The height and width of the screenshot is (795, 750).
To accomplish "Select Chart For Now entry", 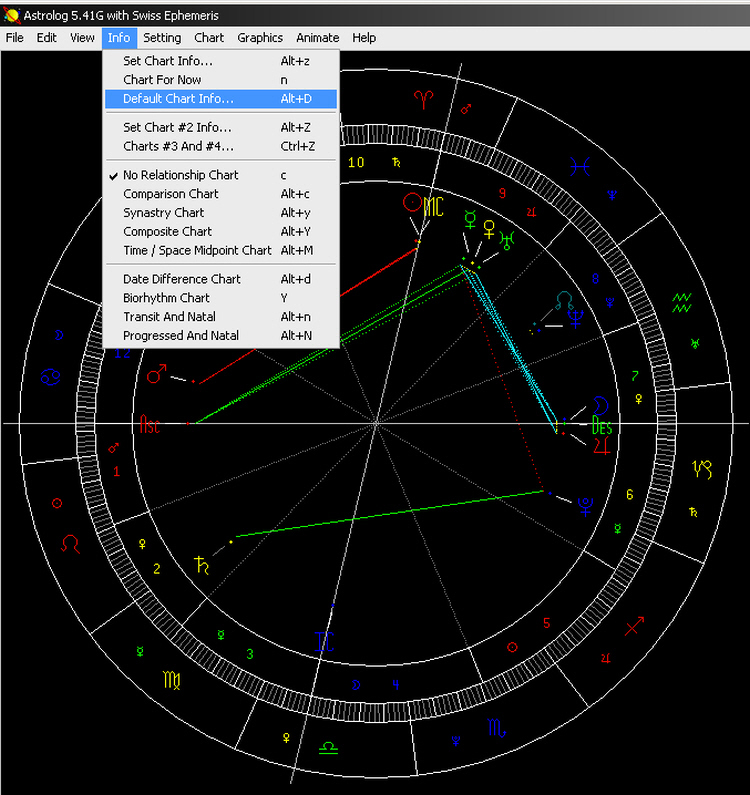I will (221, 80).
